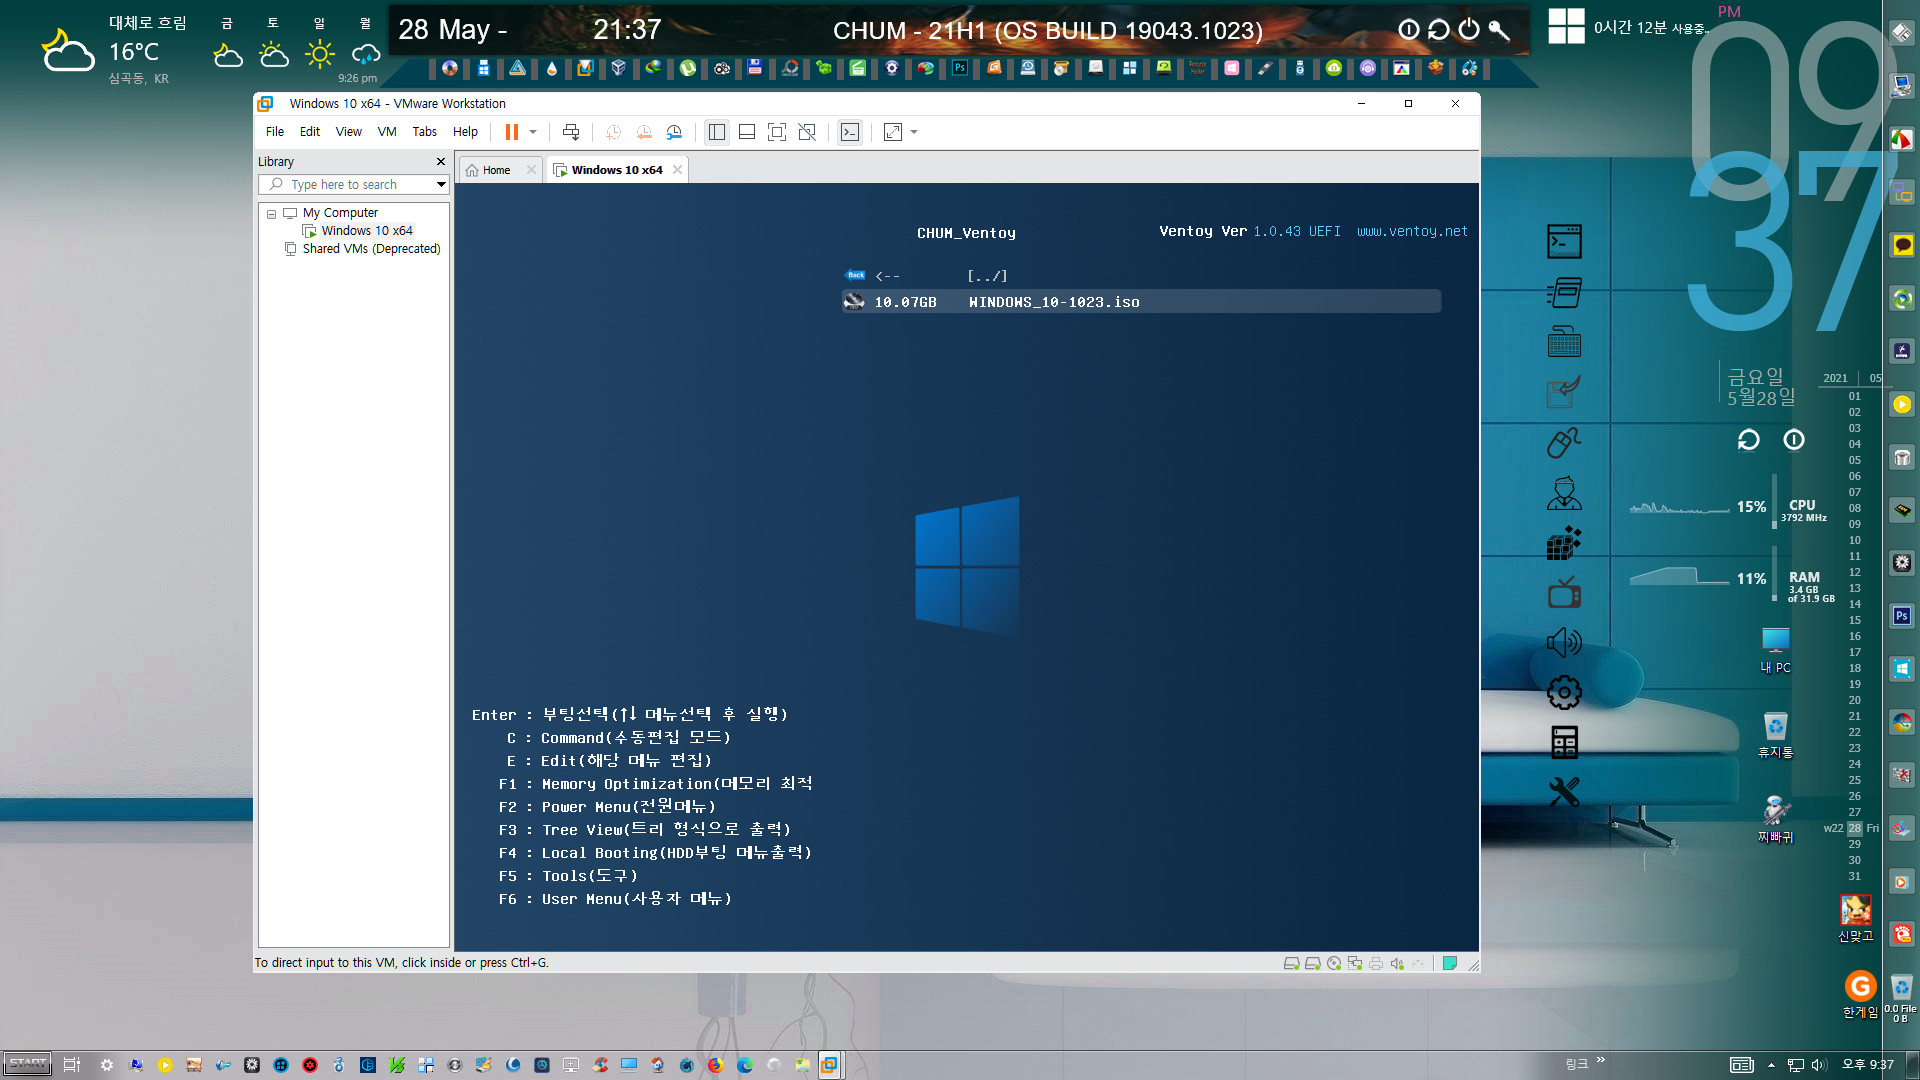Viewport: 1920px width, 1080px height.
Task: Switch to Unity mode icon
Action: point(807,132)
